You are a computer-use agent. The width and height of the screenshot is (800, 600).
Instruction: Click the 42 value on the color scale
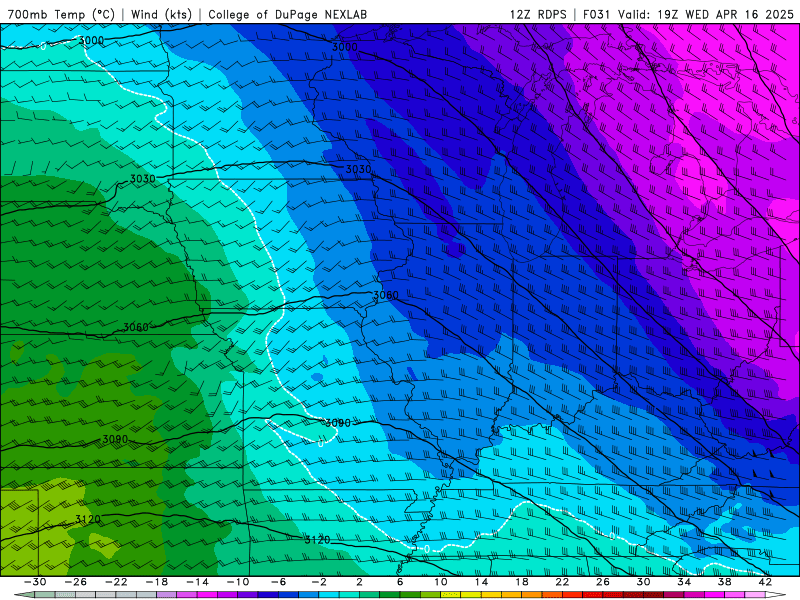coord(765,582)
